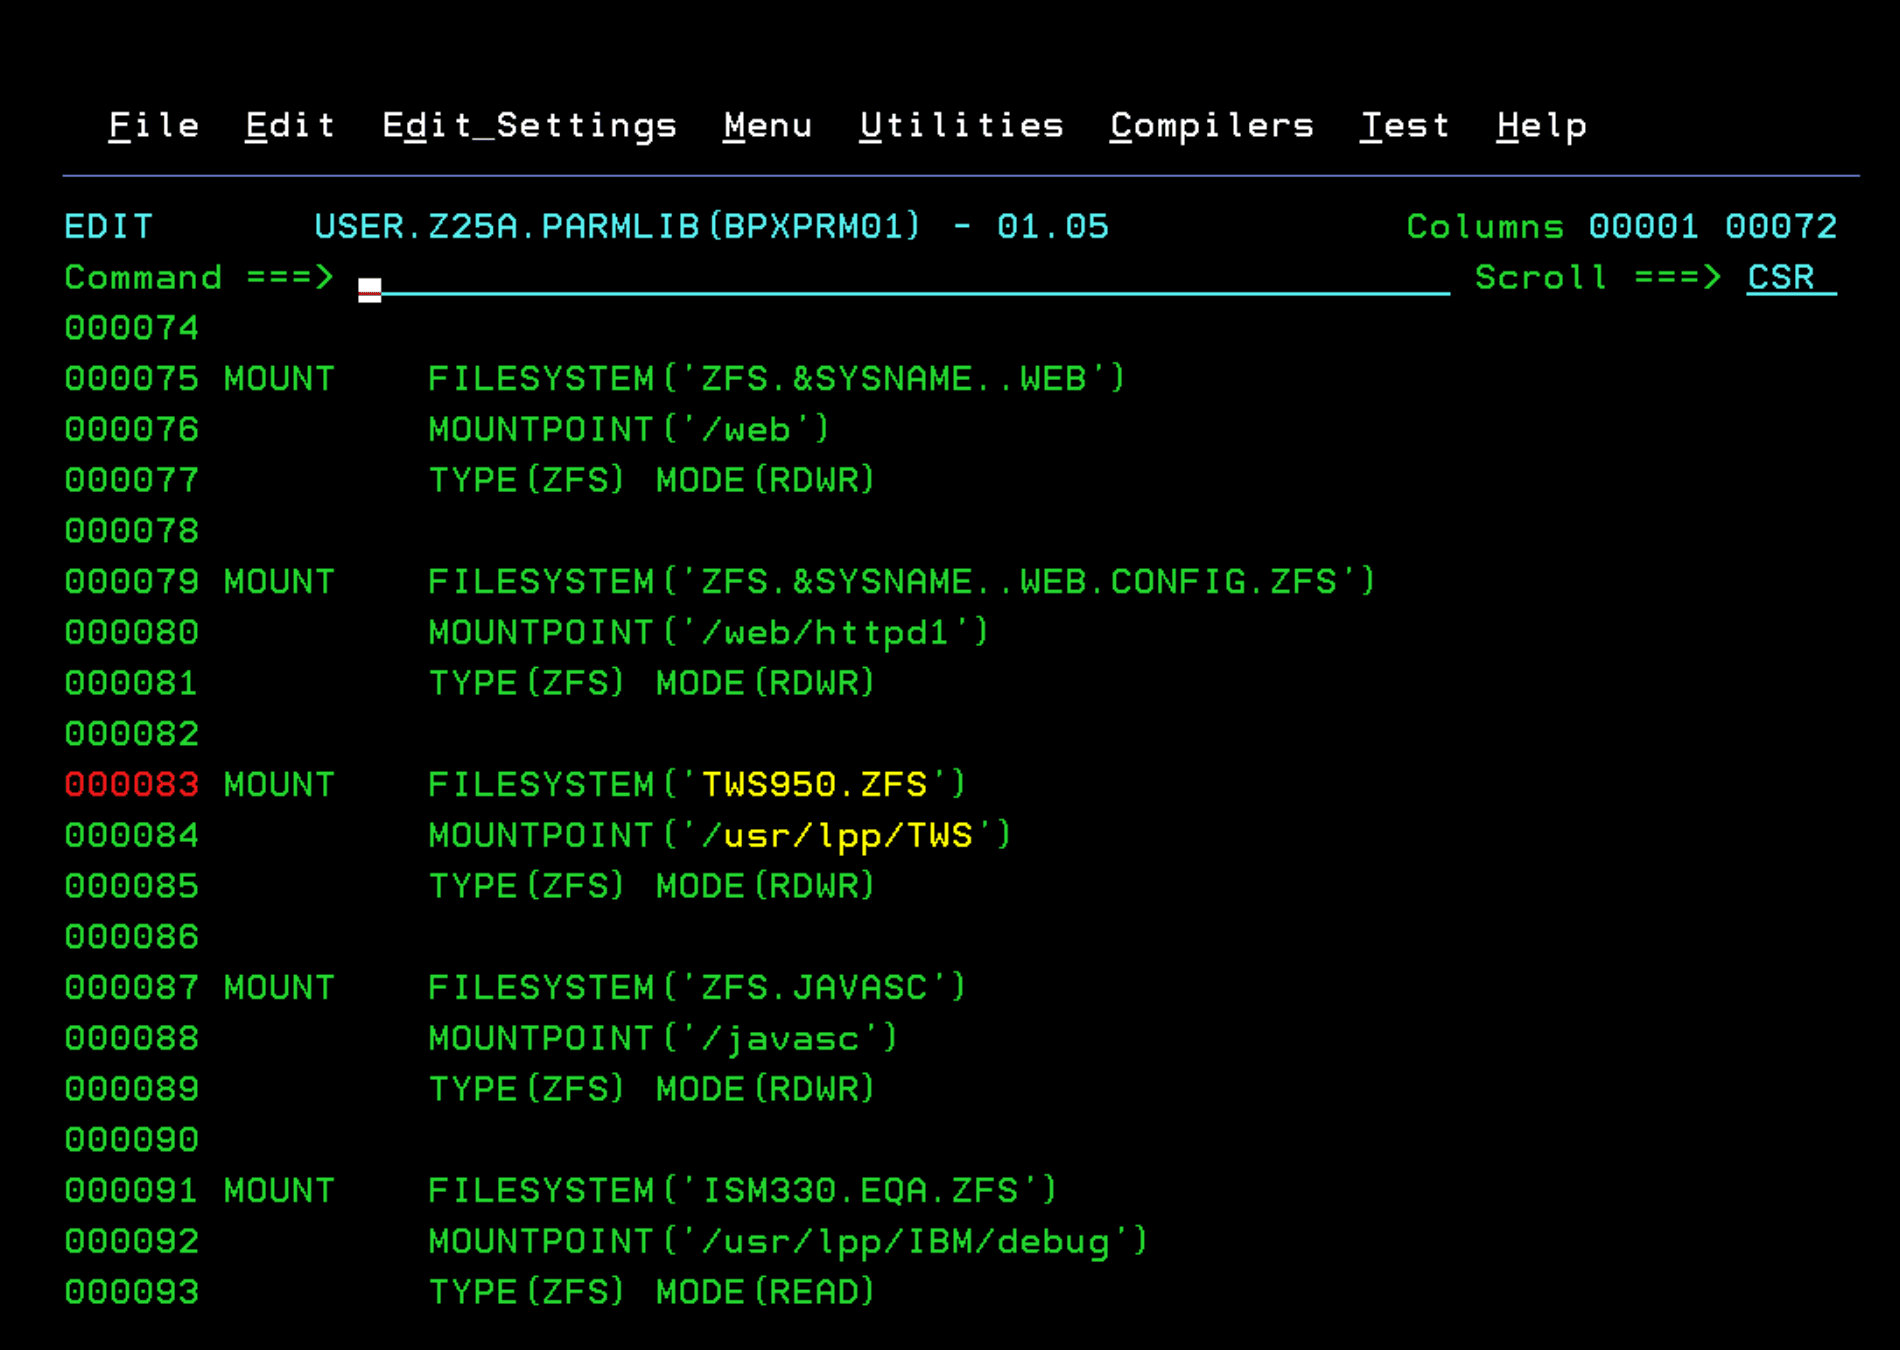This screenshot has height=1350, width=1900.
Task: Click line number 000090 blank line
Action: 132,1140
